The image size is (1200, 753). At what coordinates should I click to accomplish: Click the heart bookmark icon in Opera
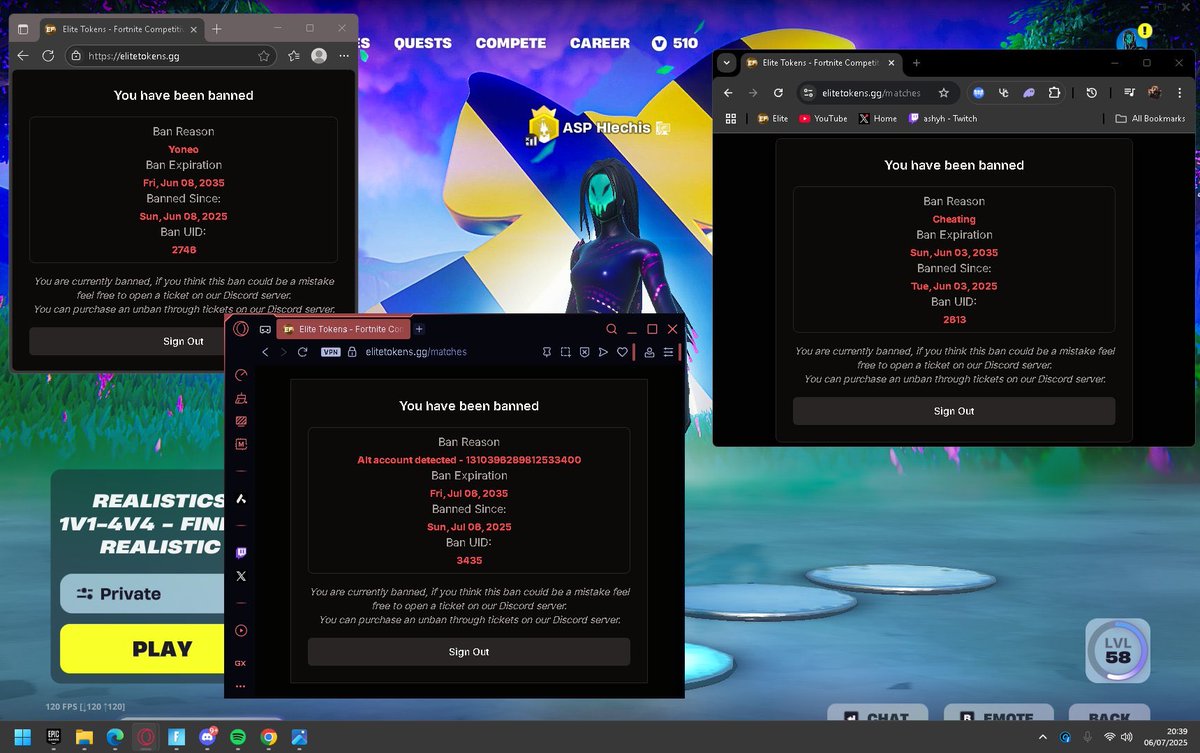(x=621, y=352)
